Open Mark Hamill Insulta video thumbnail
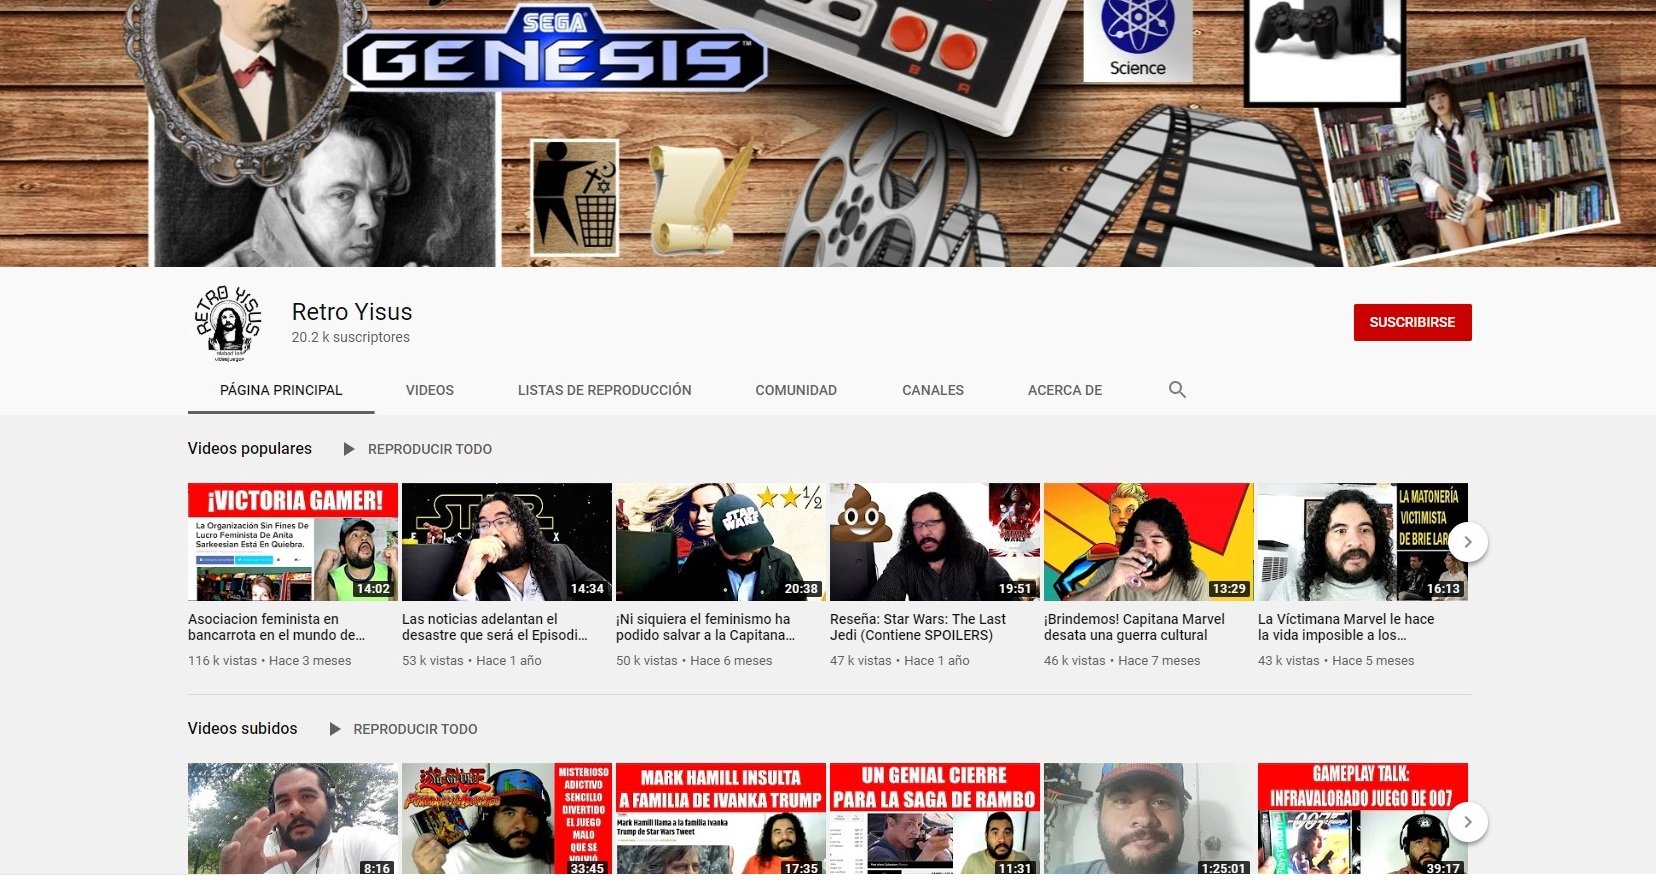Image resolution: width=1656 pixels, height=886 pixels. 721,819
